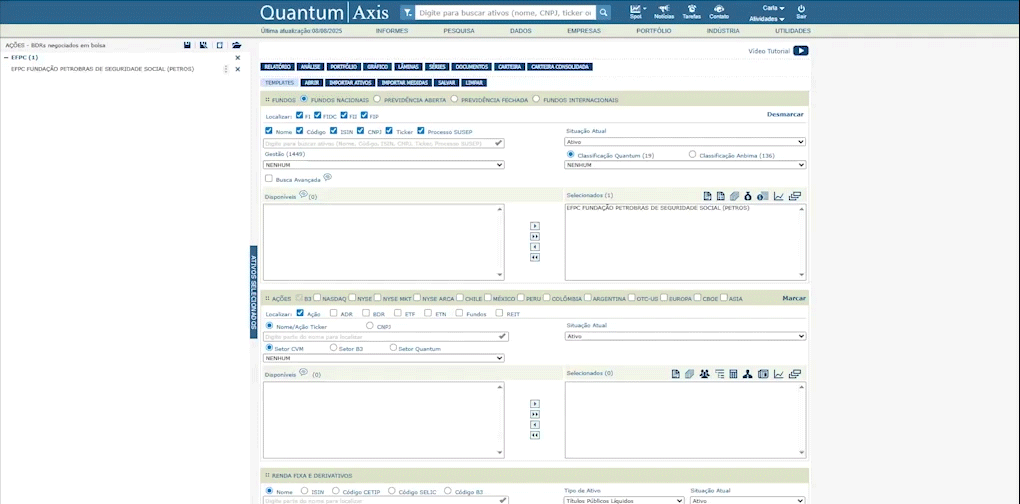This screenshot has width=1020, height=504.
Task: Click the LIMPAR button
Action: 474,83
